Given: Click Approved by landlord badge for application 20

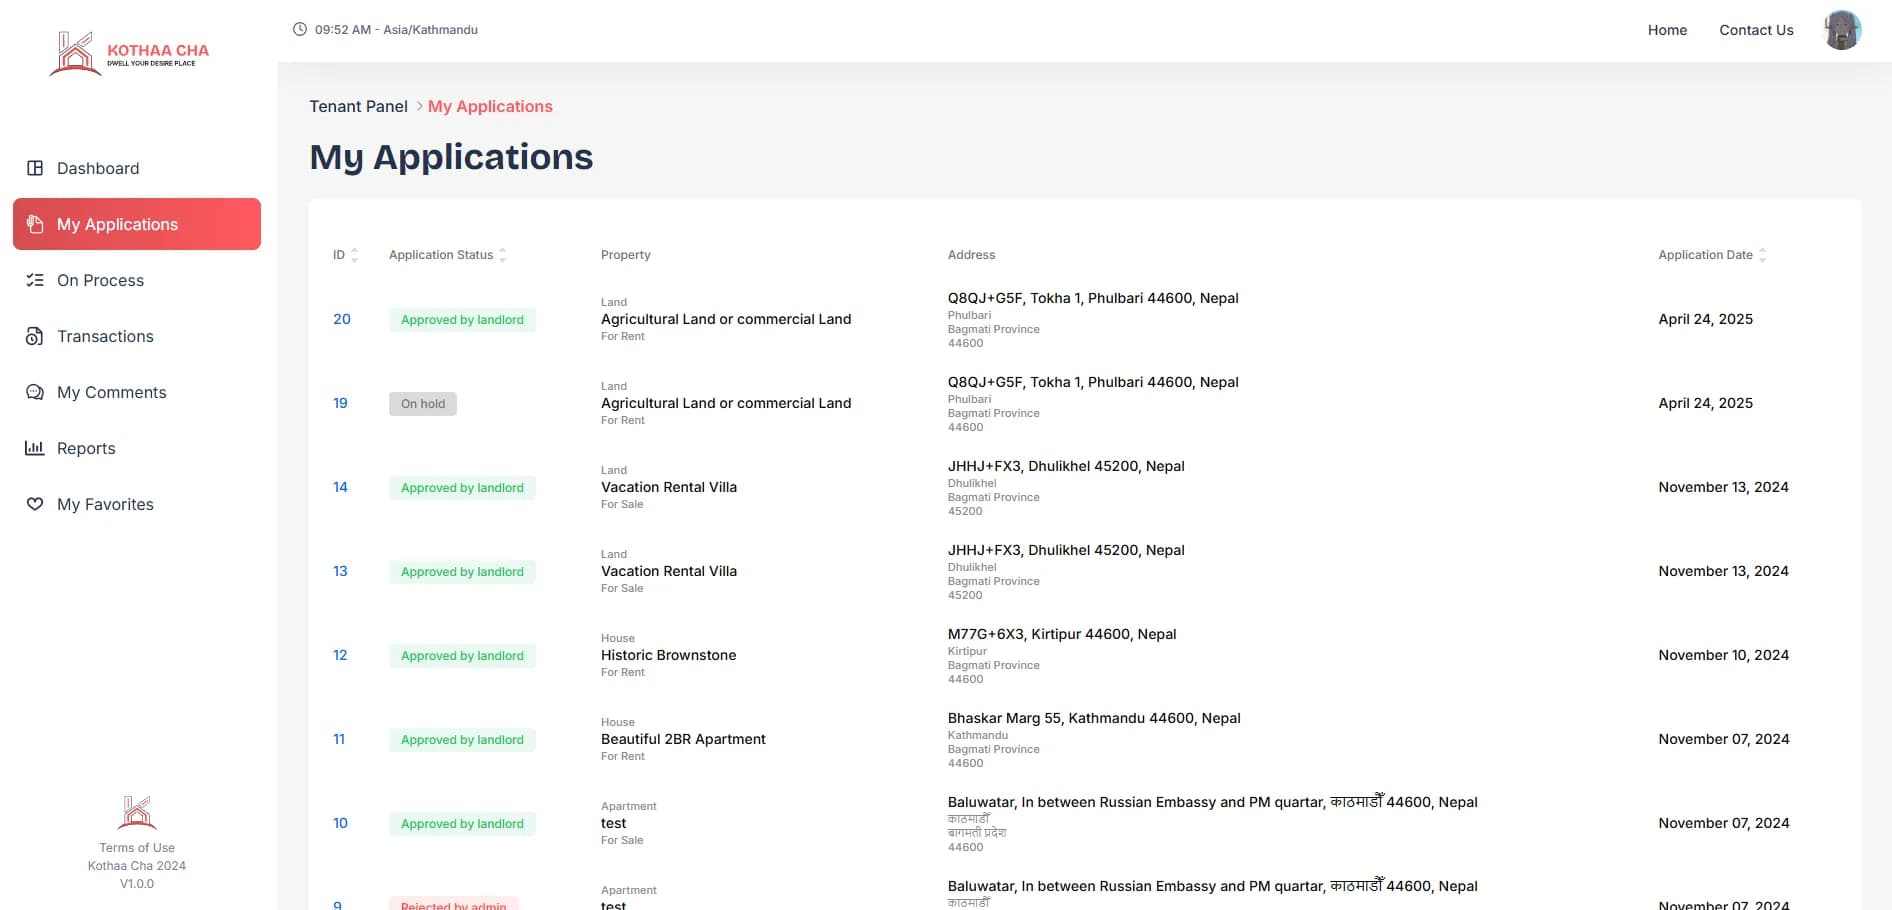Looking at the screenshot, I should (x=462, y=320).
